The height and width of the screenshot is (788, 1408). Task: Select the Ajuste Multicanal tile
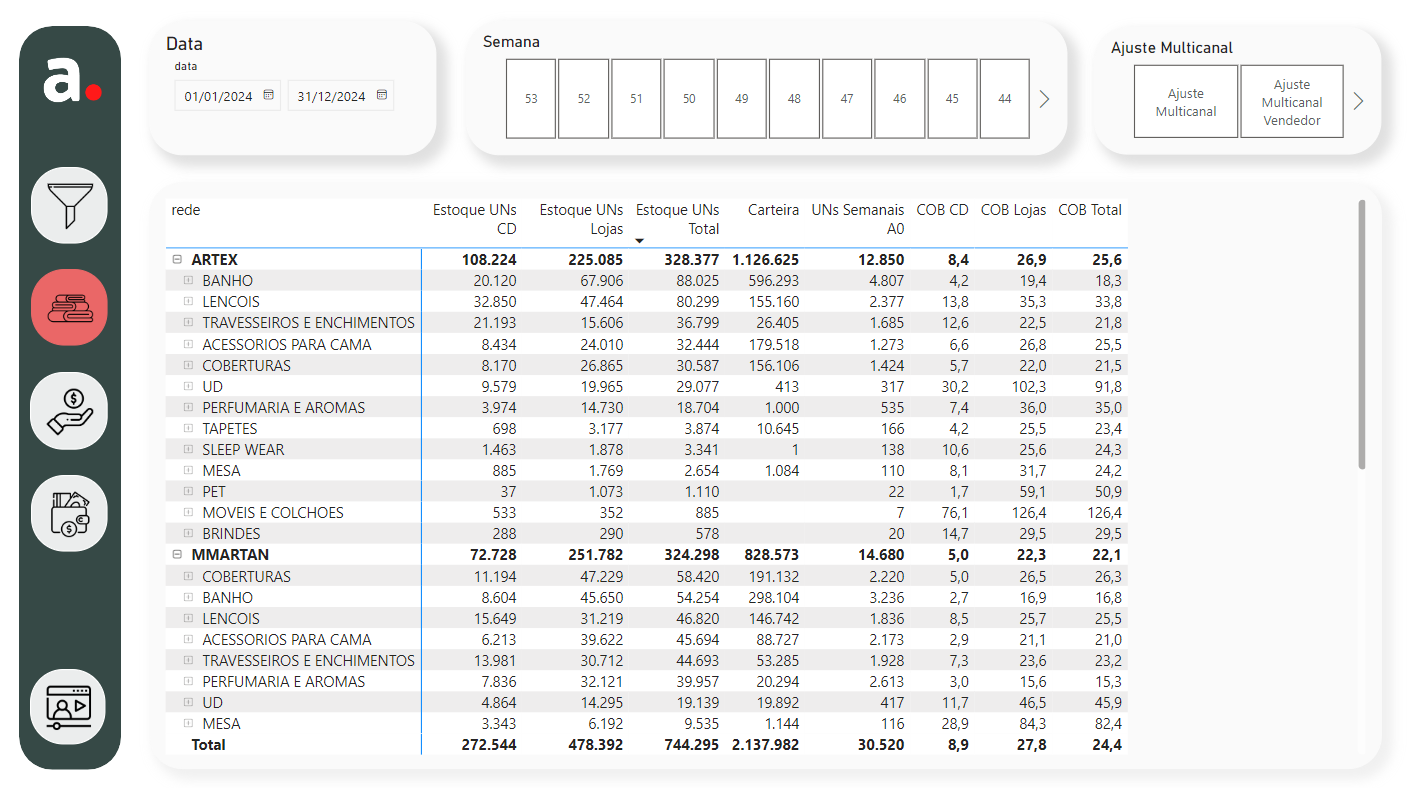(x=1186, y=102)
